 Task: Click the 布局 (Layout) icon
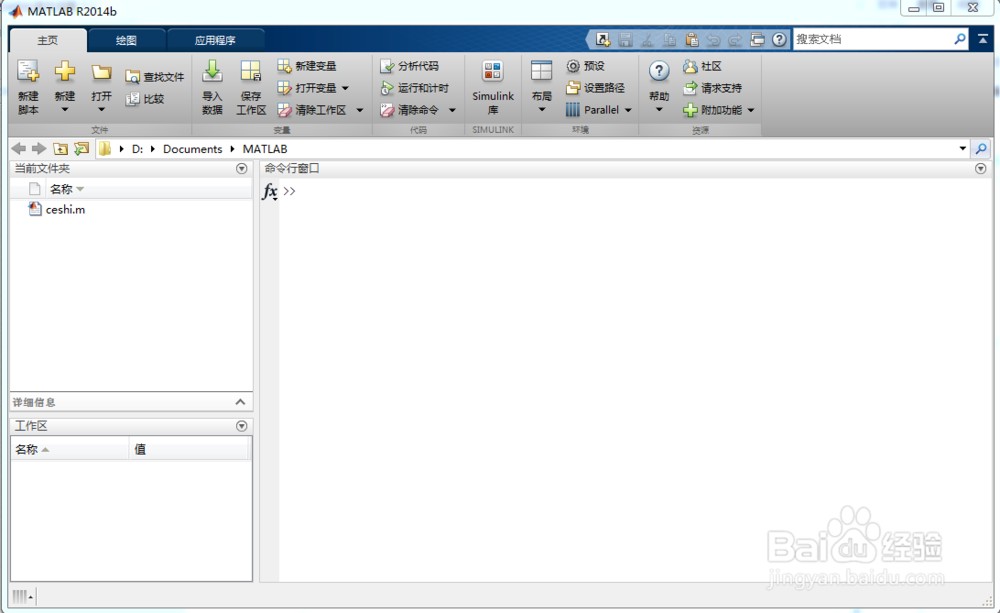point(541,71)
